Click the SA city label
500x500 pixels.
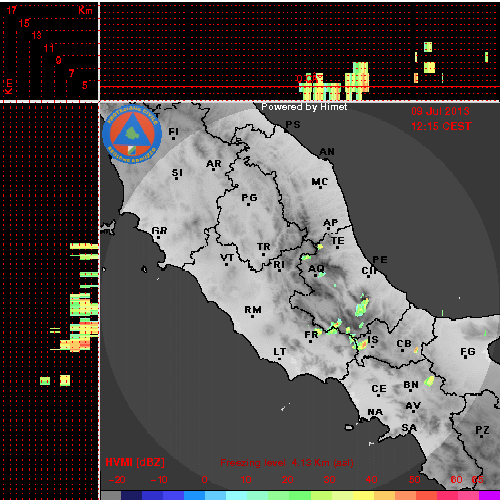(409, 428)
